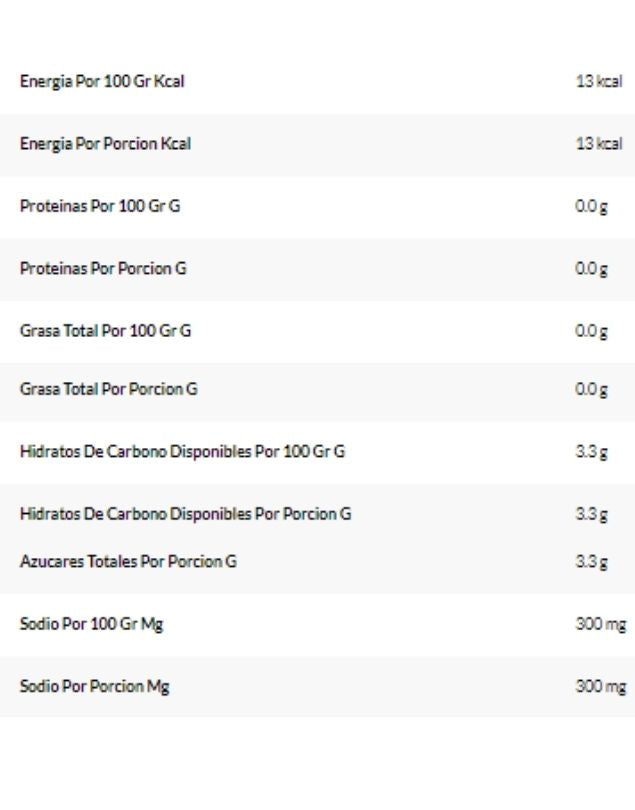Select the Energia Por Porcion Kcal label
Screen dimensions: 635x810
pyautogui.click(x=105, y=144)
